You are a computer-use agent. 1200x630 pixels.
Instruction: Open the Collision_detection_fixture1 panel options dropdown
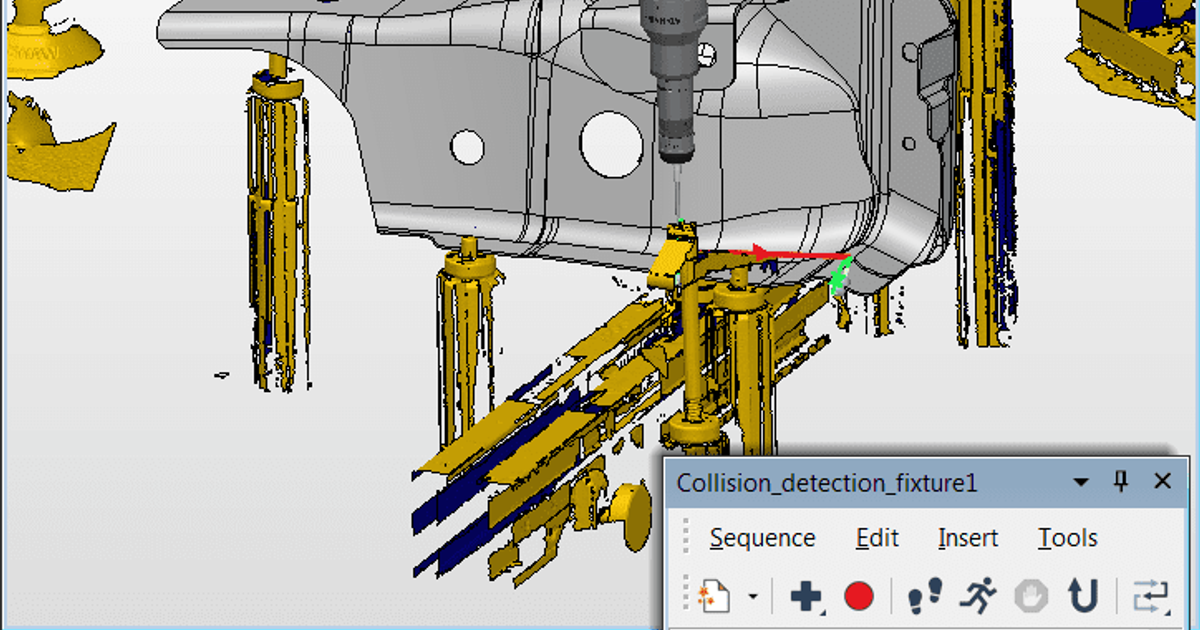(1081, 482)
